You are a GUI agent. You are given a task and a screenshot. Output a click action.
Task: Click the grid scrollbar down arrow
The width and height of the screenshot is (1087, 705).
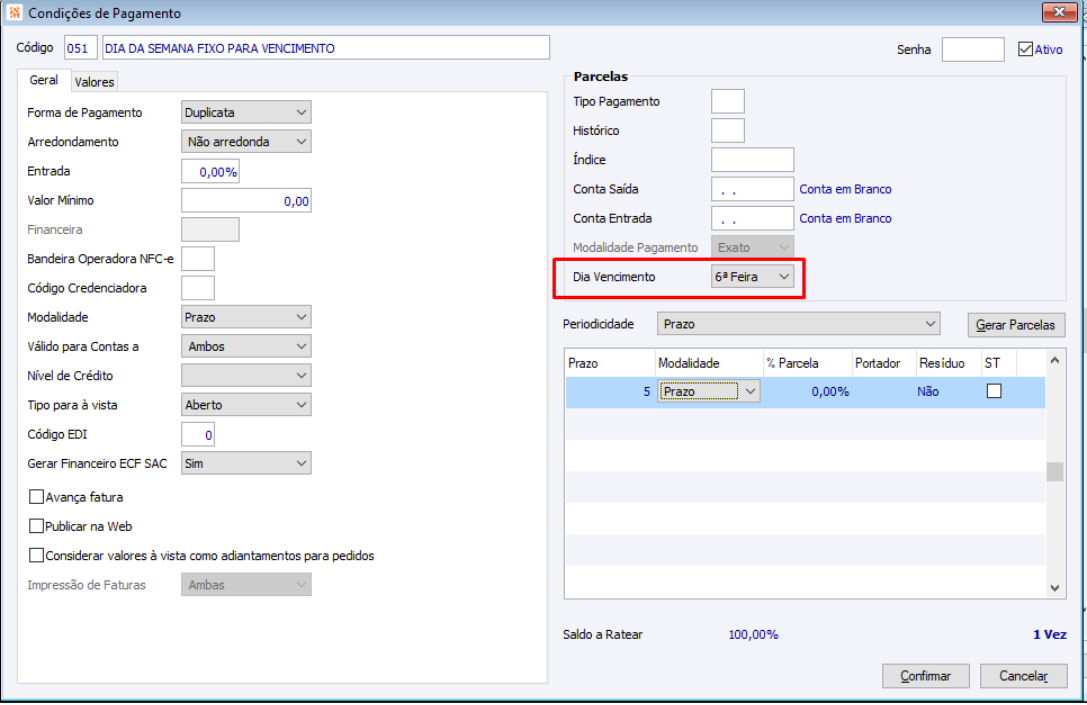coord(1054,588)
